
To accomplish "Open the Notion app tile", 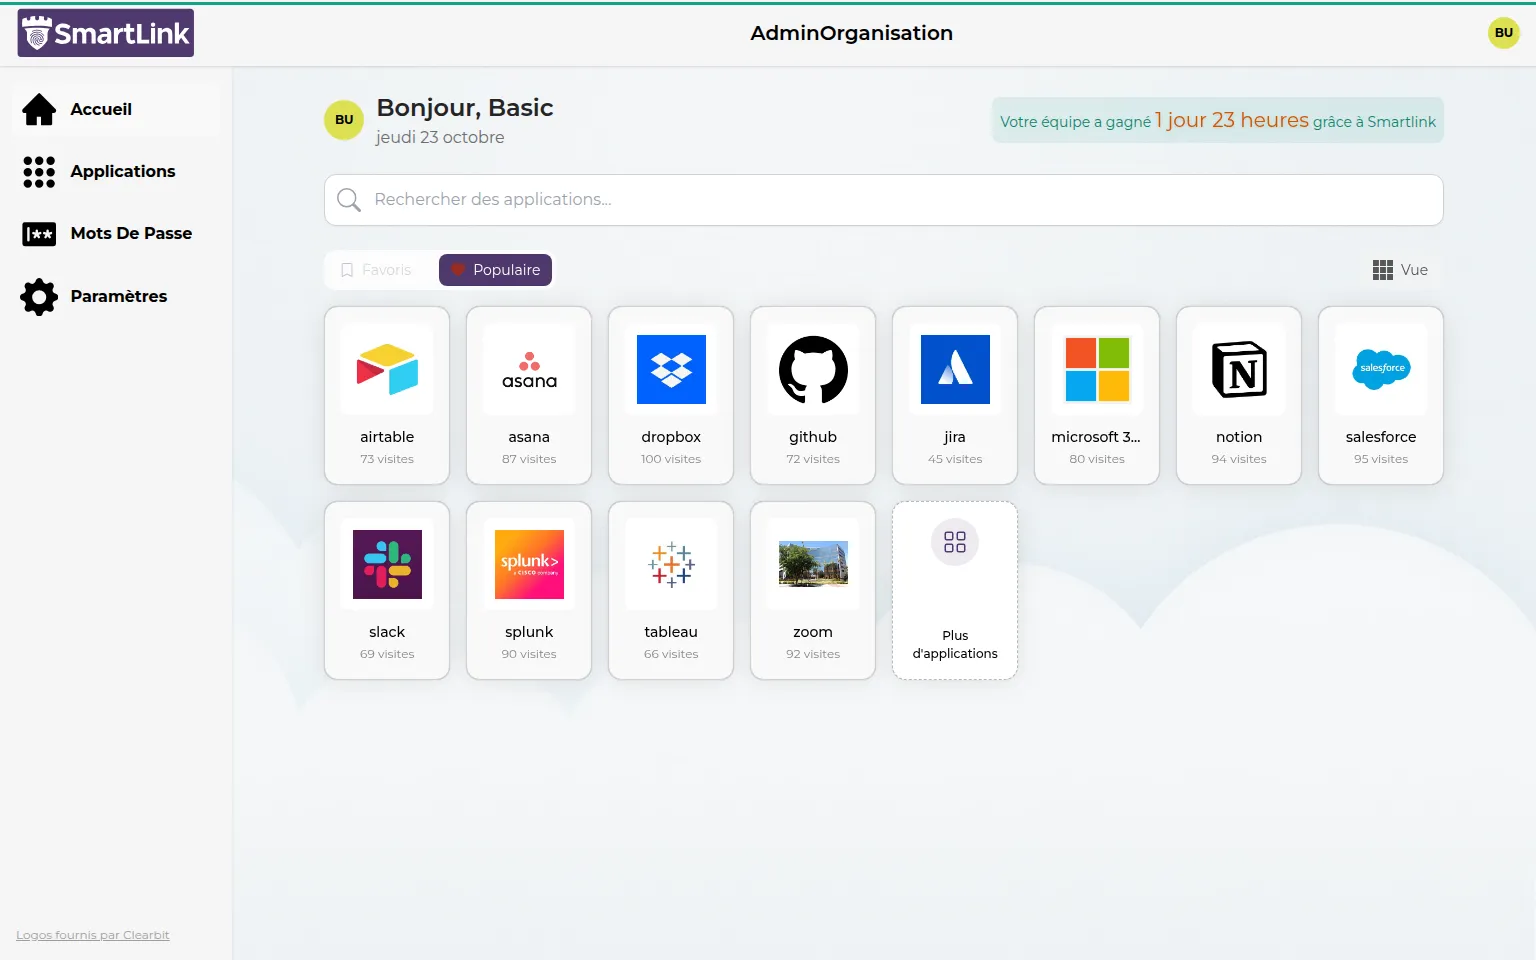I will (x=1239, y=395).
